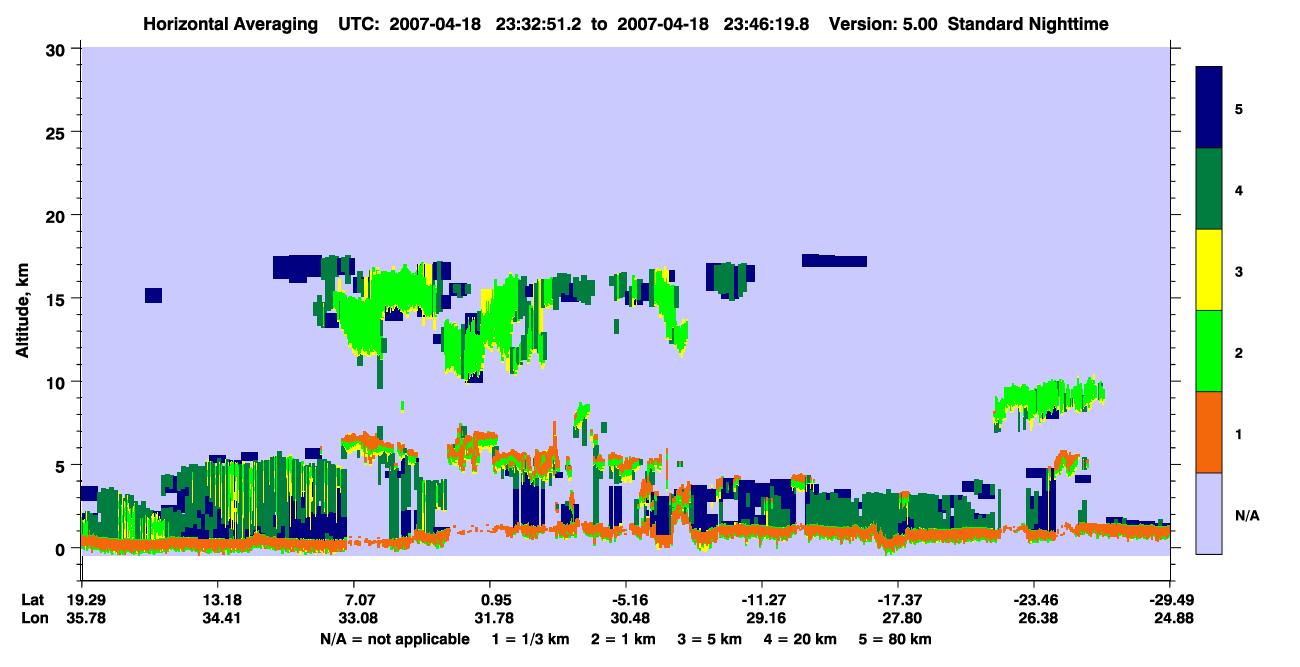
Task: Click the dark blue color bar segment 5
Action: [1209, 108]
